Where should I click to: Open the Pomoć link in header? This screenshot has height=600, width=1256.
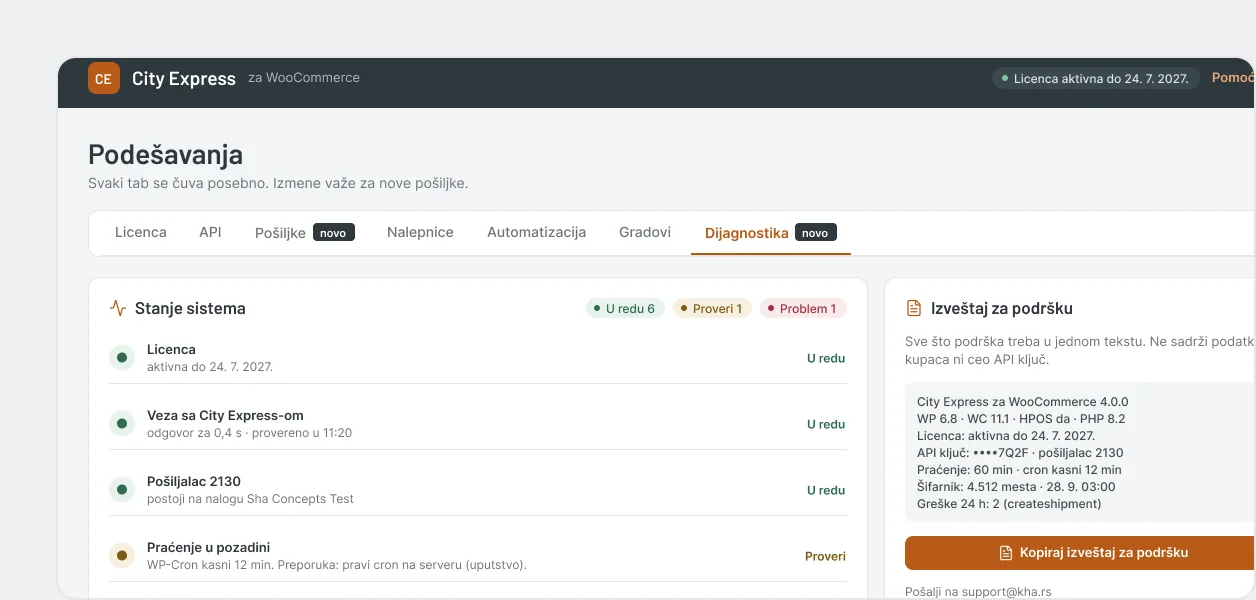coord(1233,77)
